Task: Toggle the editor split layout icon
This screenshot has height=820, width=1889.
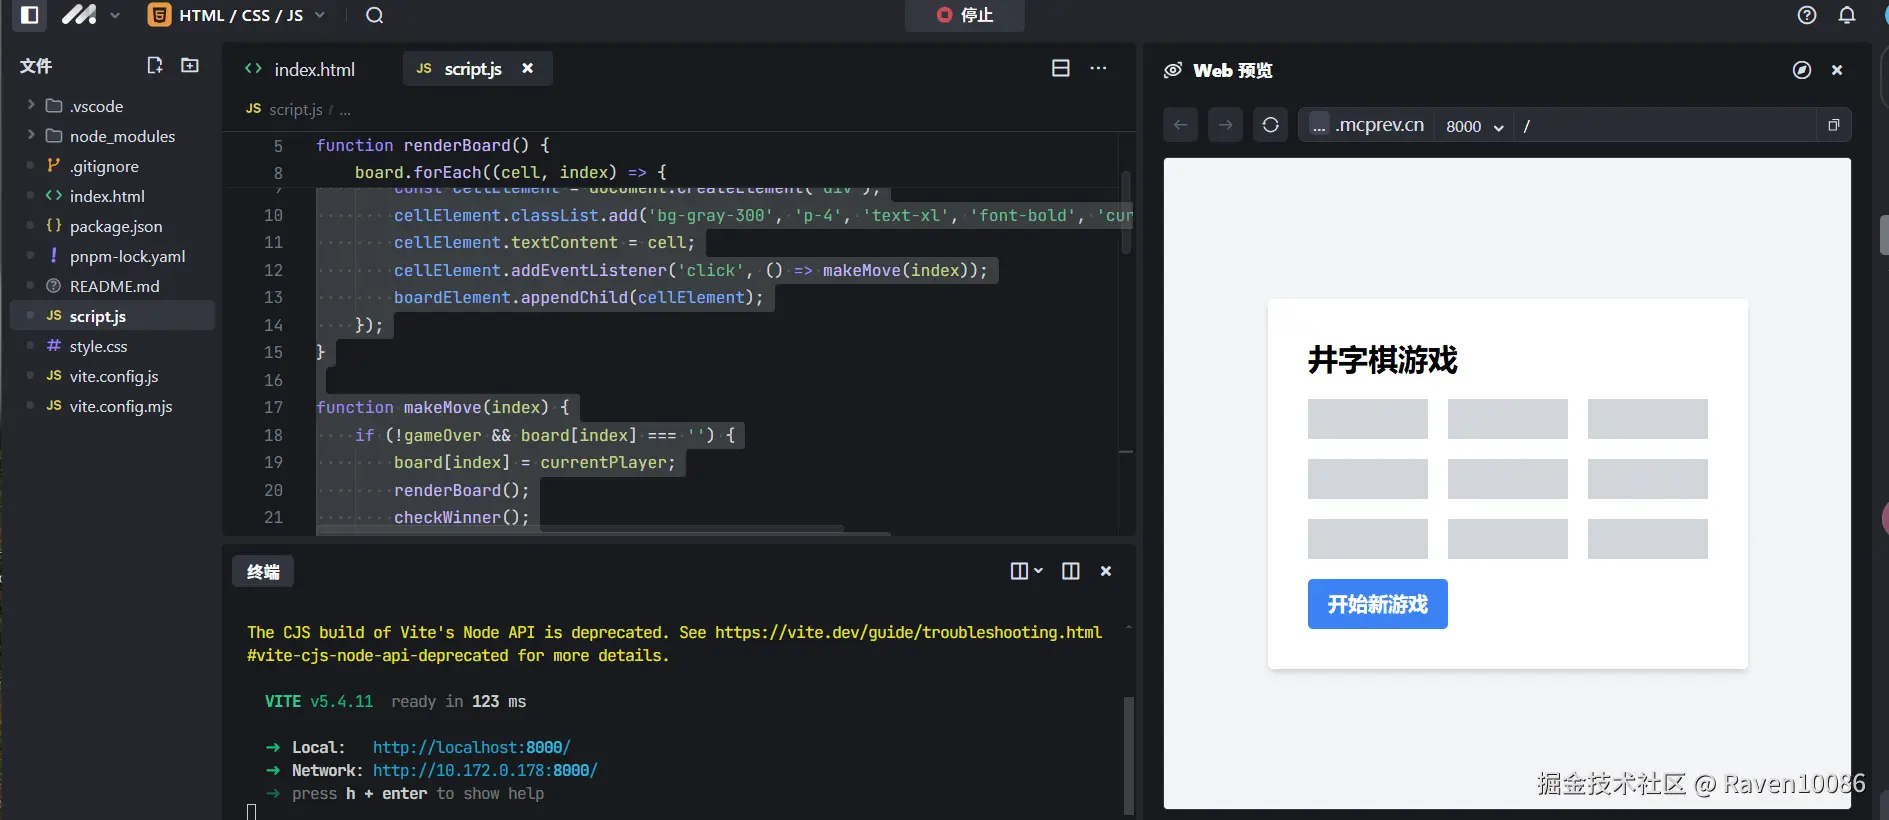Action: click(x=1061, y=68)
